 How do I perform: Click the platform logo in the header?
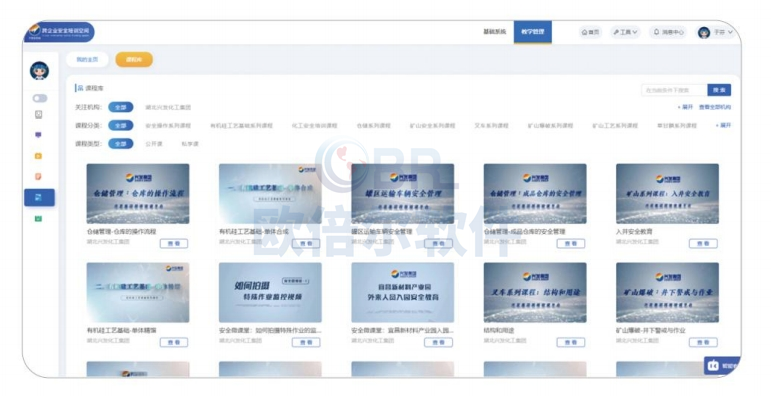(x=59, y=32)
